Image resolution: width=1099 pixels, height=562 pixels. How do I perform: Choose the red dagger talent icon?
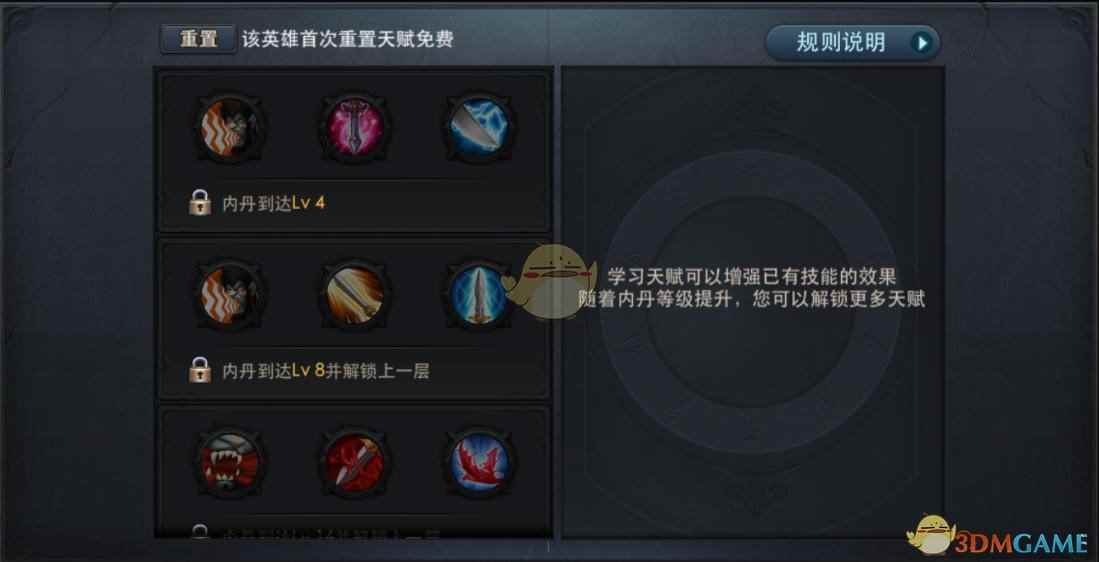(355, 462)
